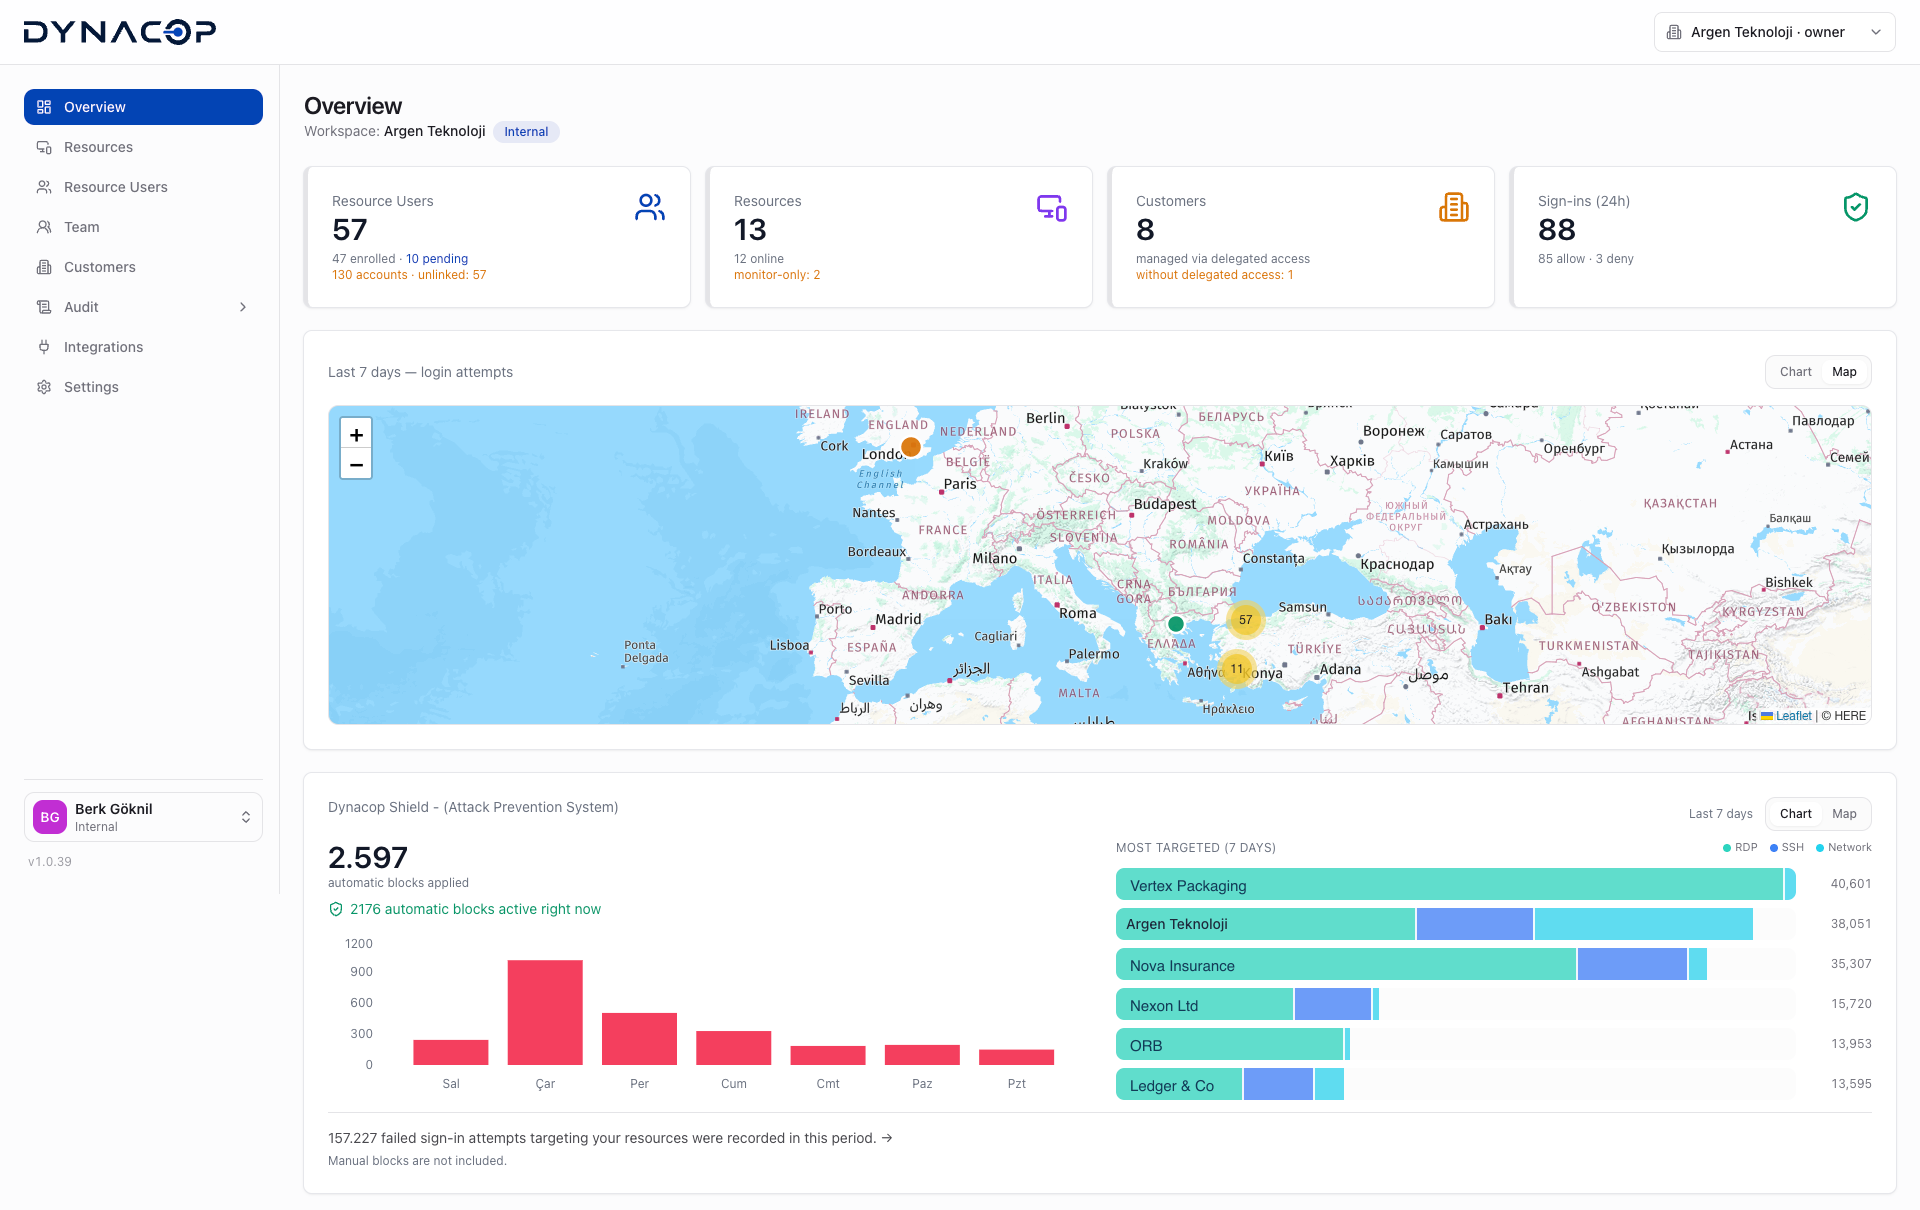Switch login attempts view to Map
1920x1210 pixels.
(1844, 372)
